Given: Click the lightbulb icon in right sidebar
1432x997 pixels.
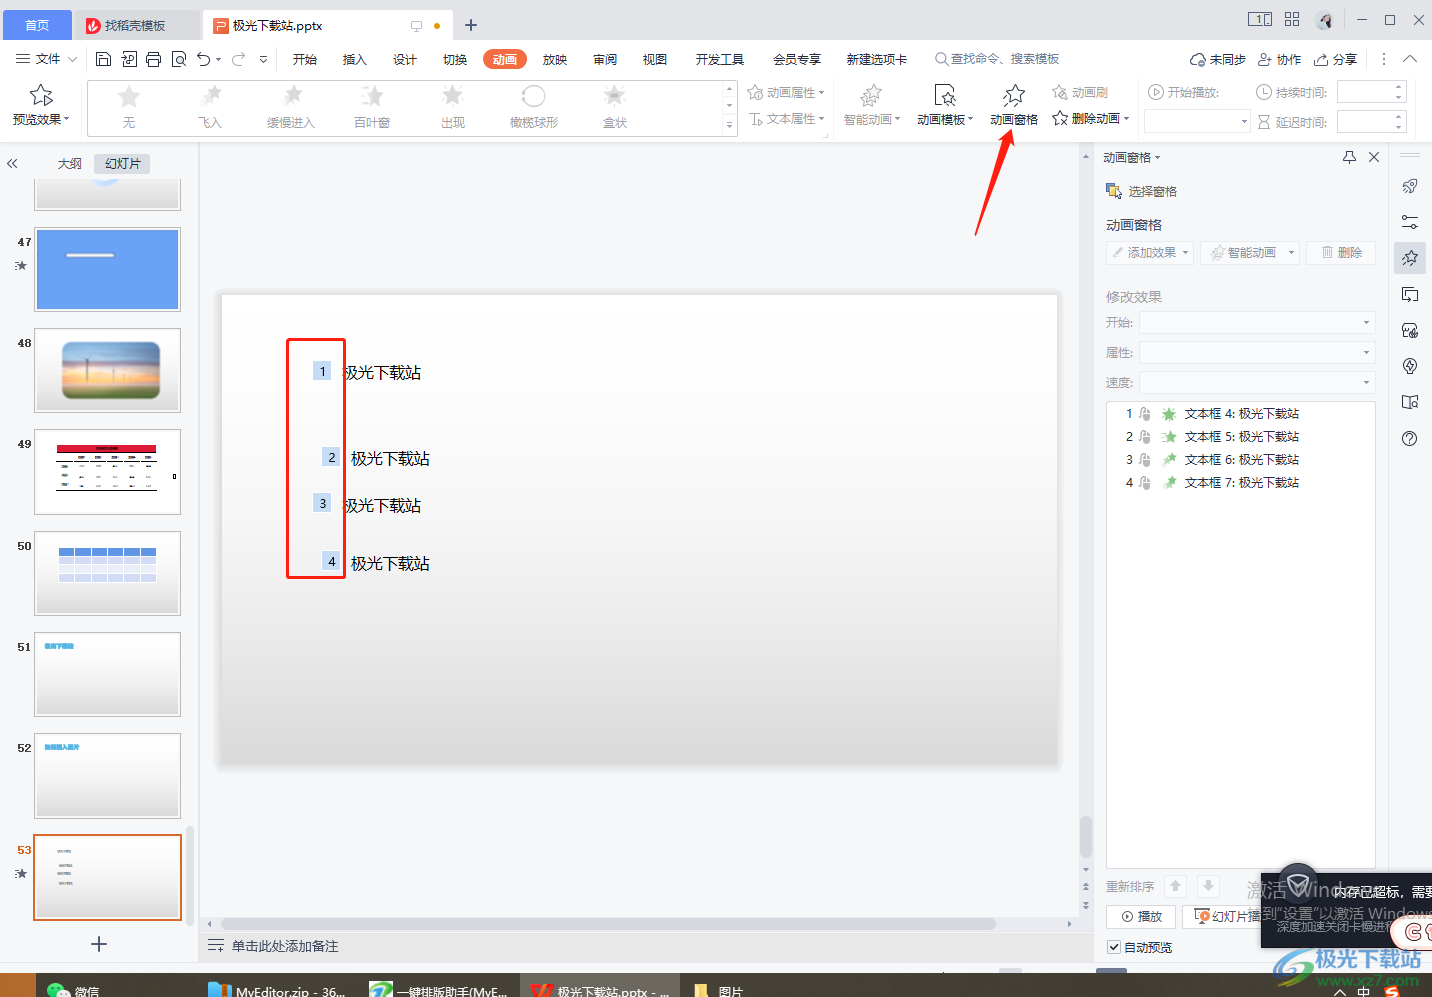Looking at the screenshot, I should pos(1410,366).
